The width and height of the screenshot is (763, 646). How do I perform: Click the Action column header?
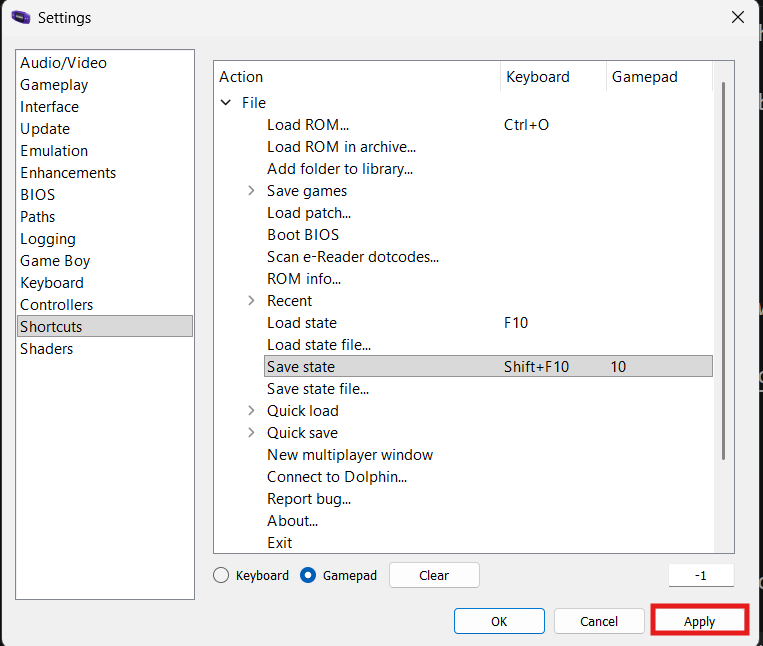[357, 77]
